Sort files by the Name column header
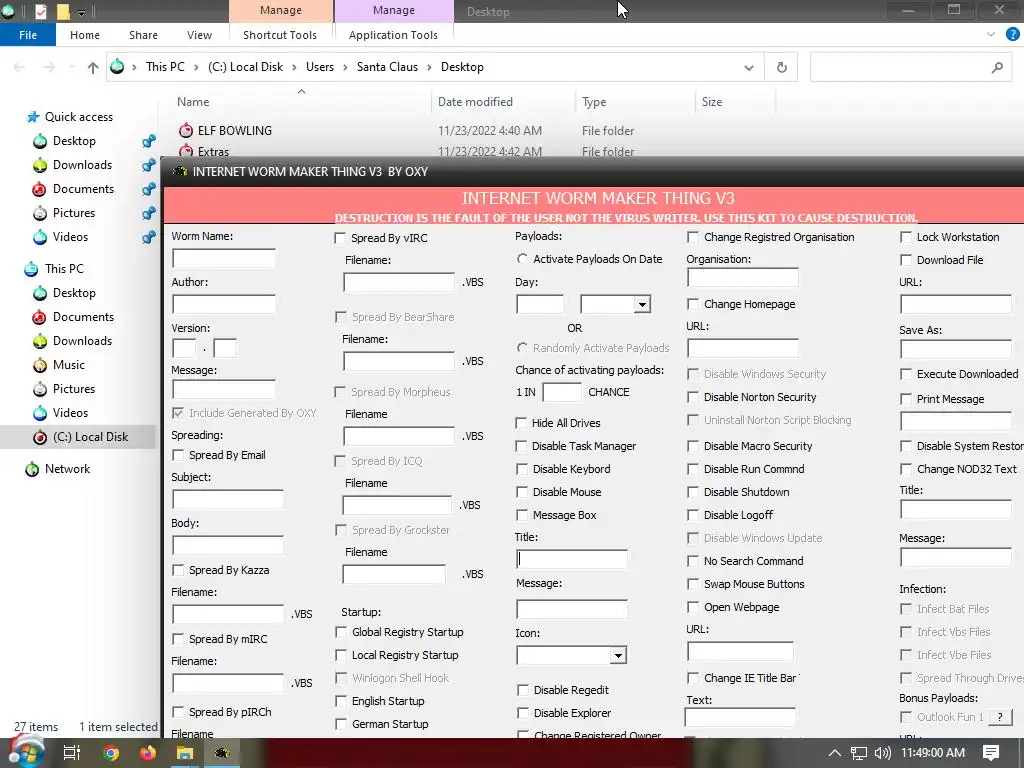Viewport: 1024px width, 768px height. coord(193,102)
